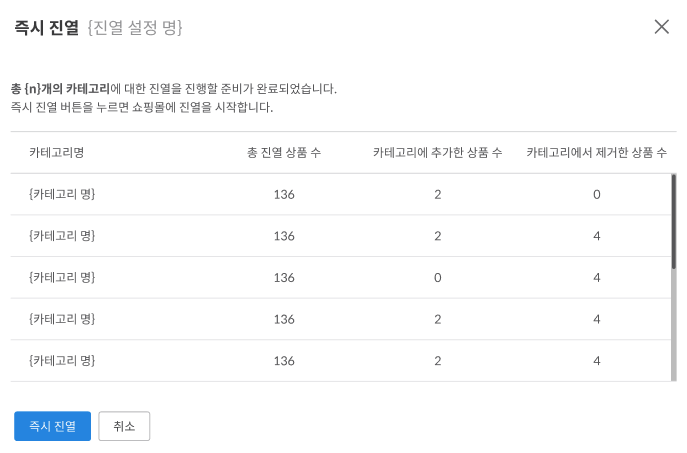Click the 카테고리명 column header

[56, 153]
